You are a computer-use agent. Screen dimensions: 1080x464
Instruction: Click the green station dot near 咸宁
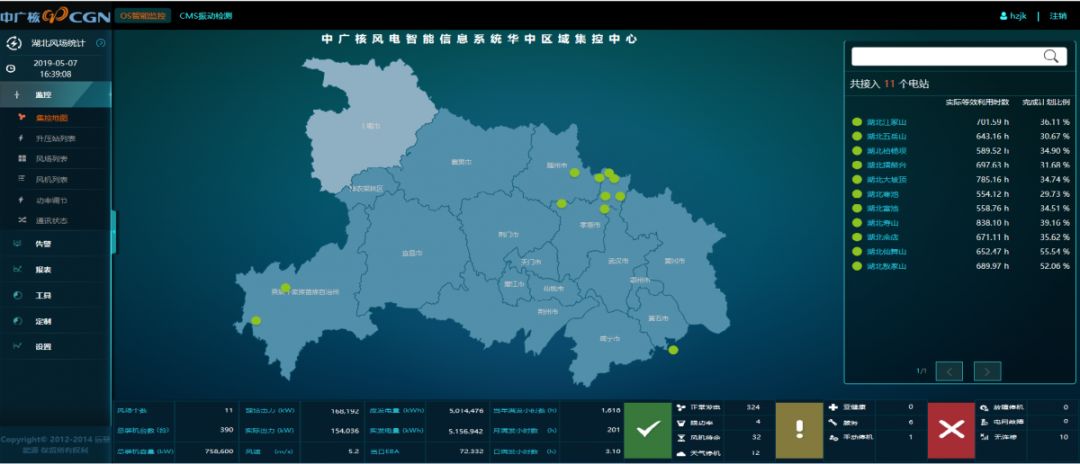pos(673,350)
